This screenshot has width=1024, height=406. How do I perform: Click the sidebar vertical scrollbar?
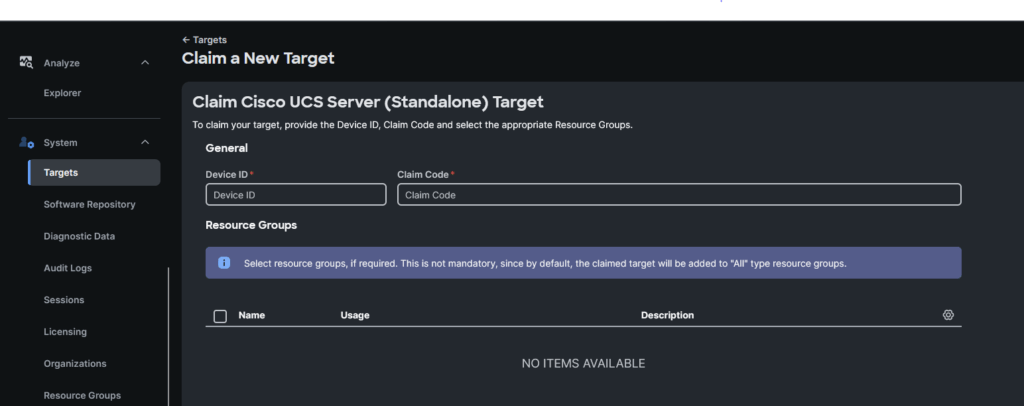168,336
